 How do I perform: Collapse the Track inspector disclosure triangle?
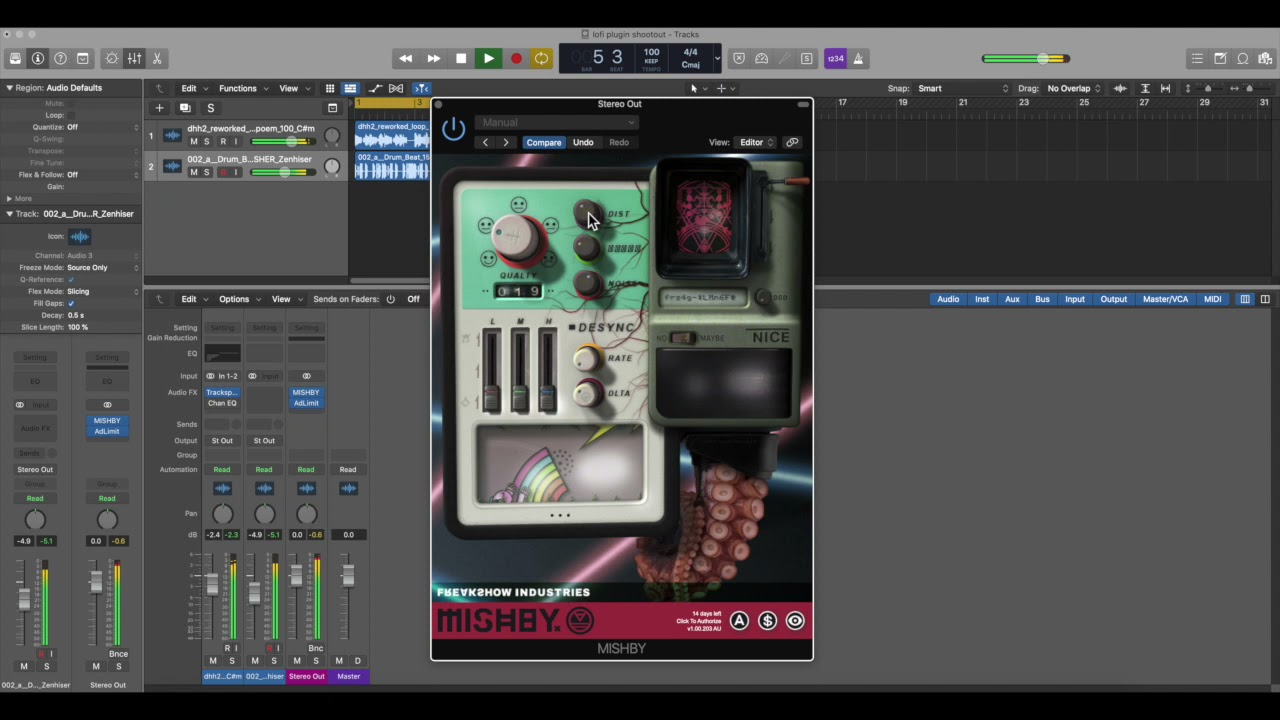click(9, 214)
